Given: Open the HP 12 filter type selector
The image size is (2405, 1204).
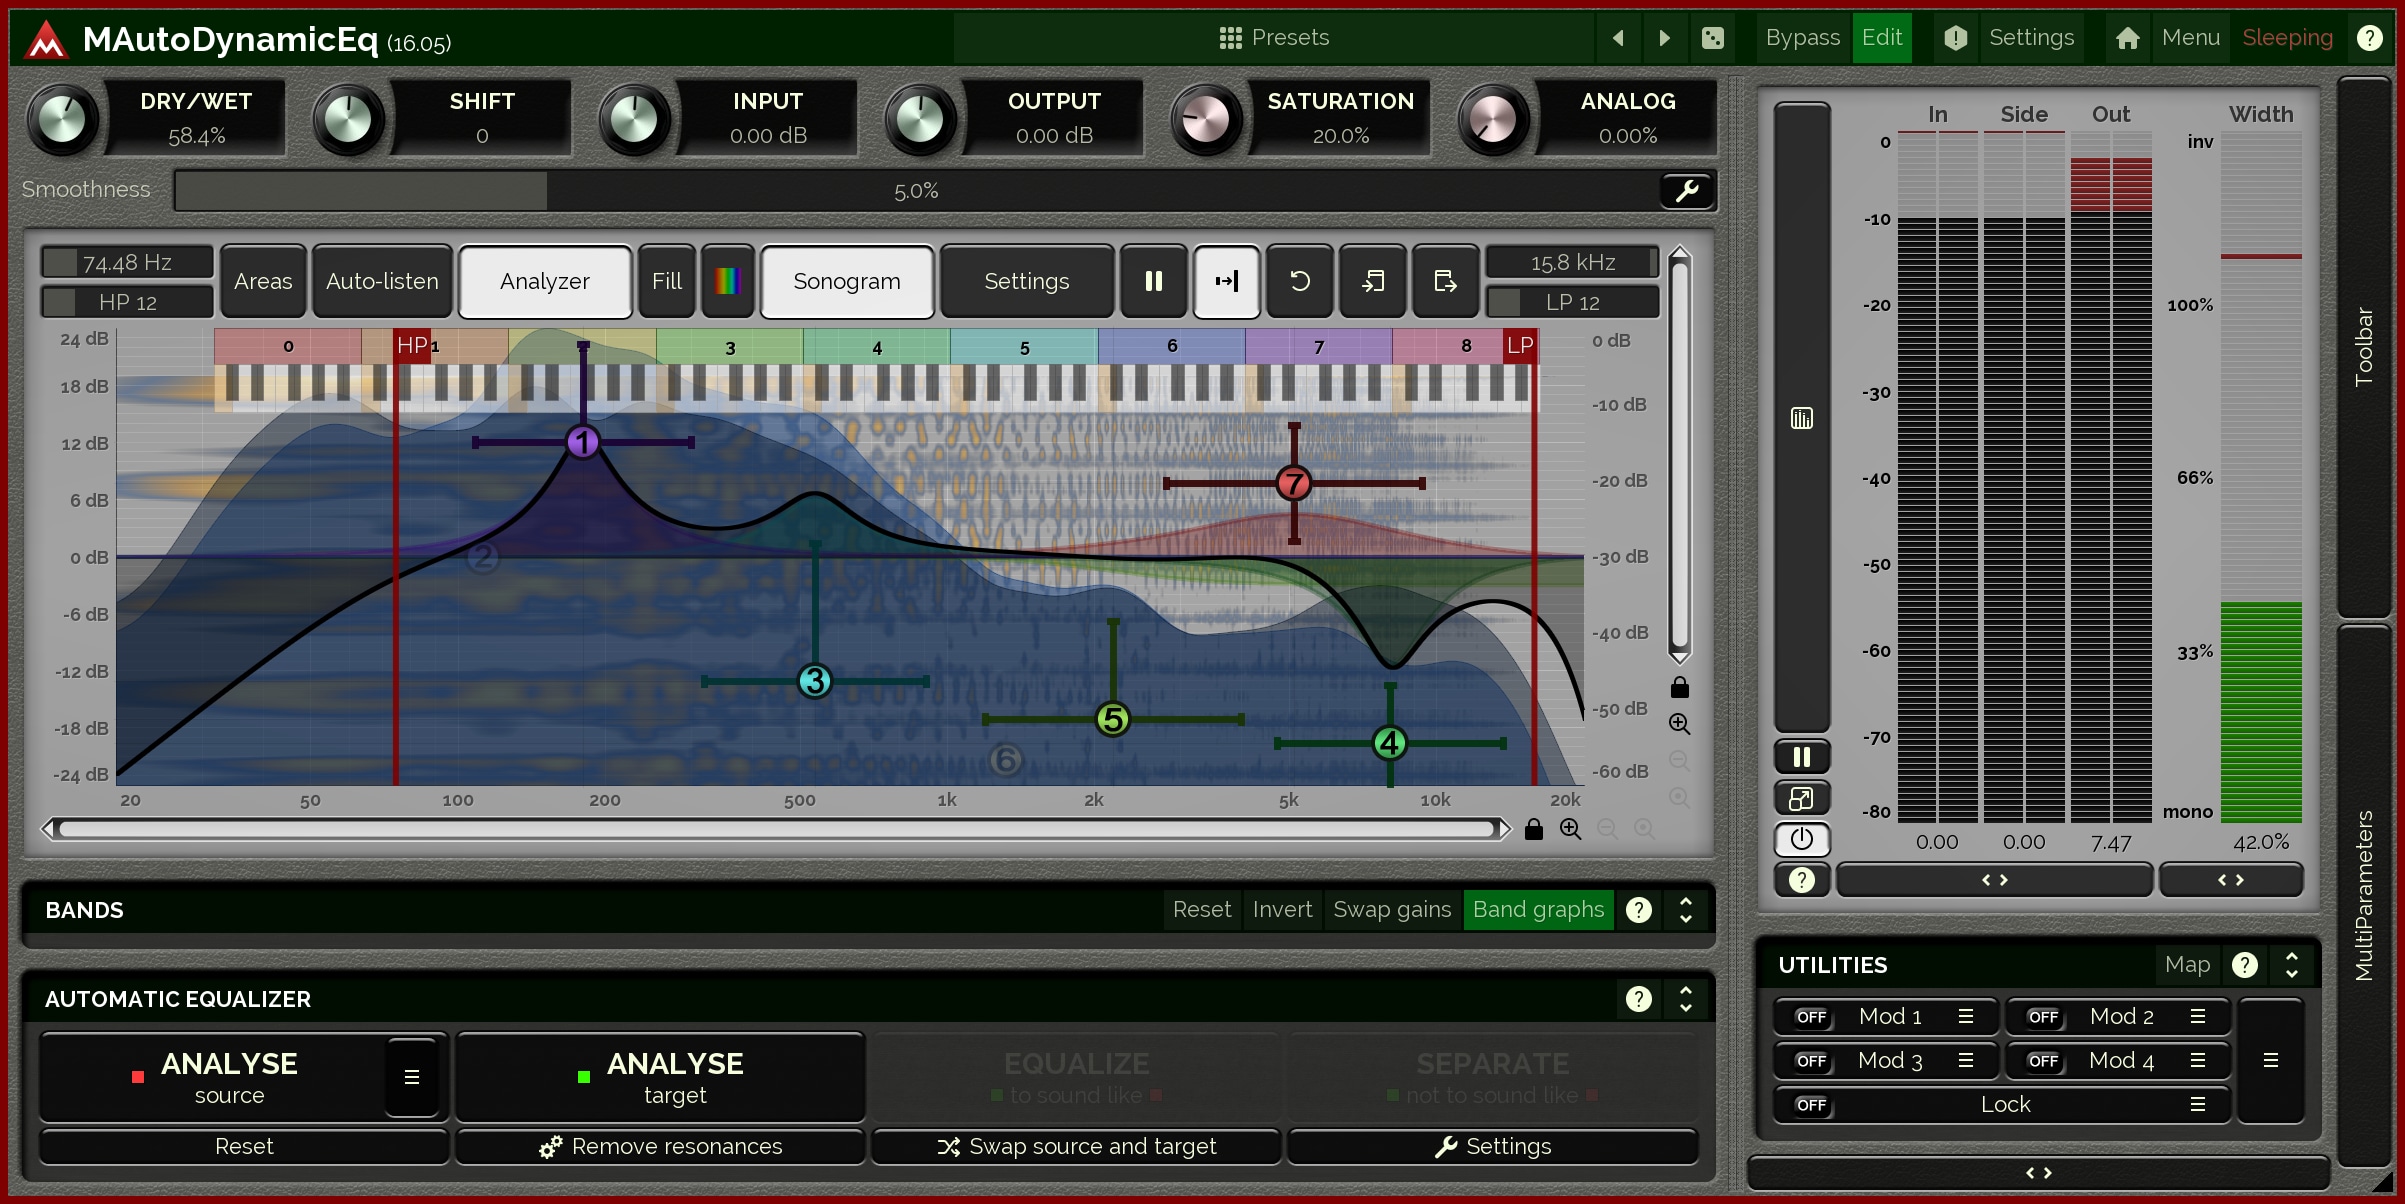Looking at the screenshot, I should tap(127, 302).
